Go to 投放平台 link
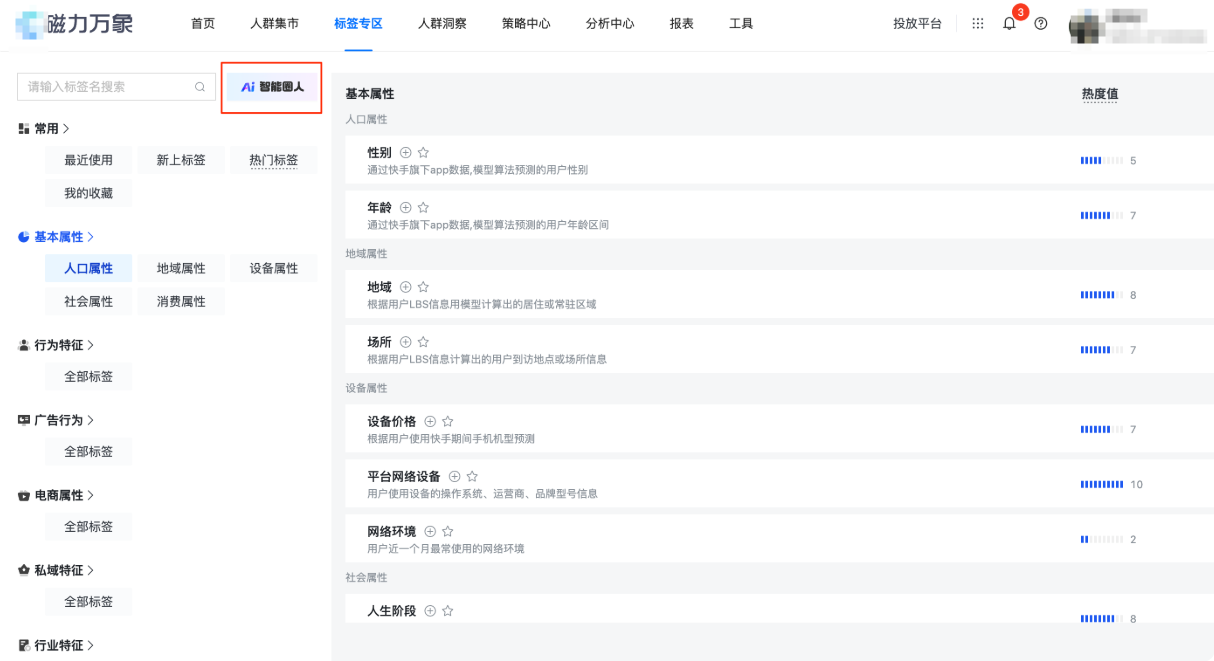1214x661 pixels. pyautogui.click(x=917, y=23)
